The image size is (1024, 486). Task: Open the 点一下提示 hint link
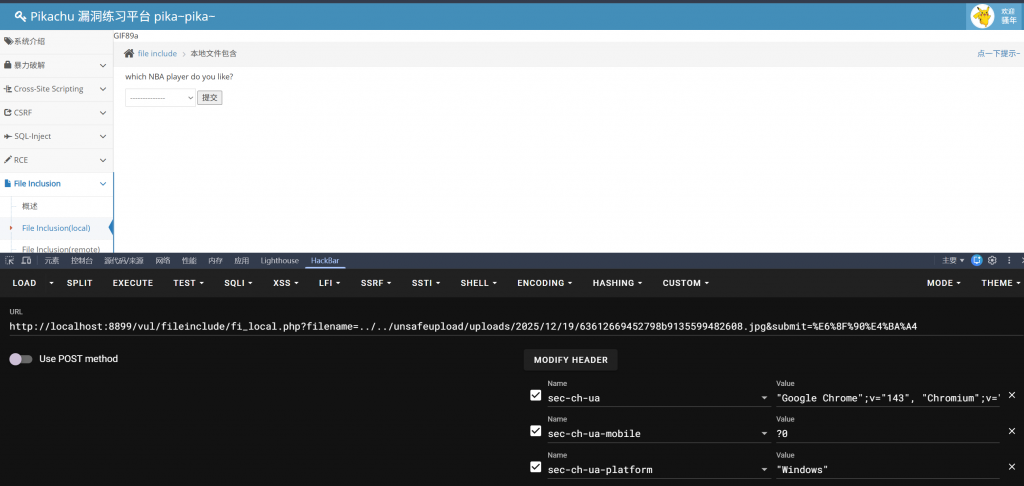point(999,54)
